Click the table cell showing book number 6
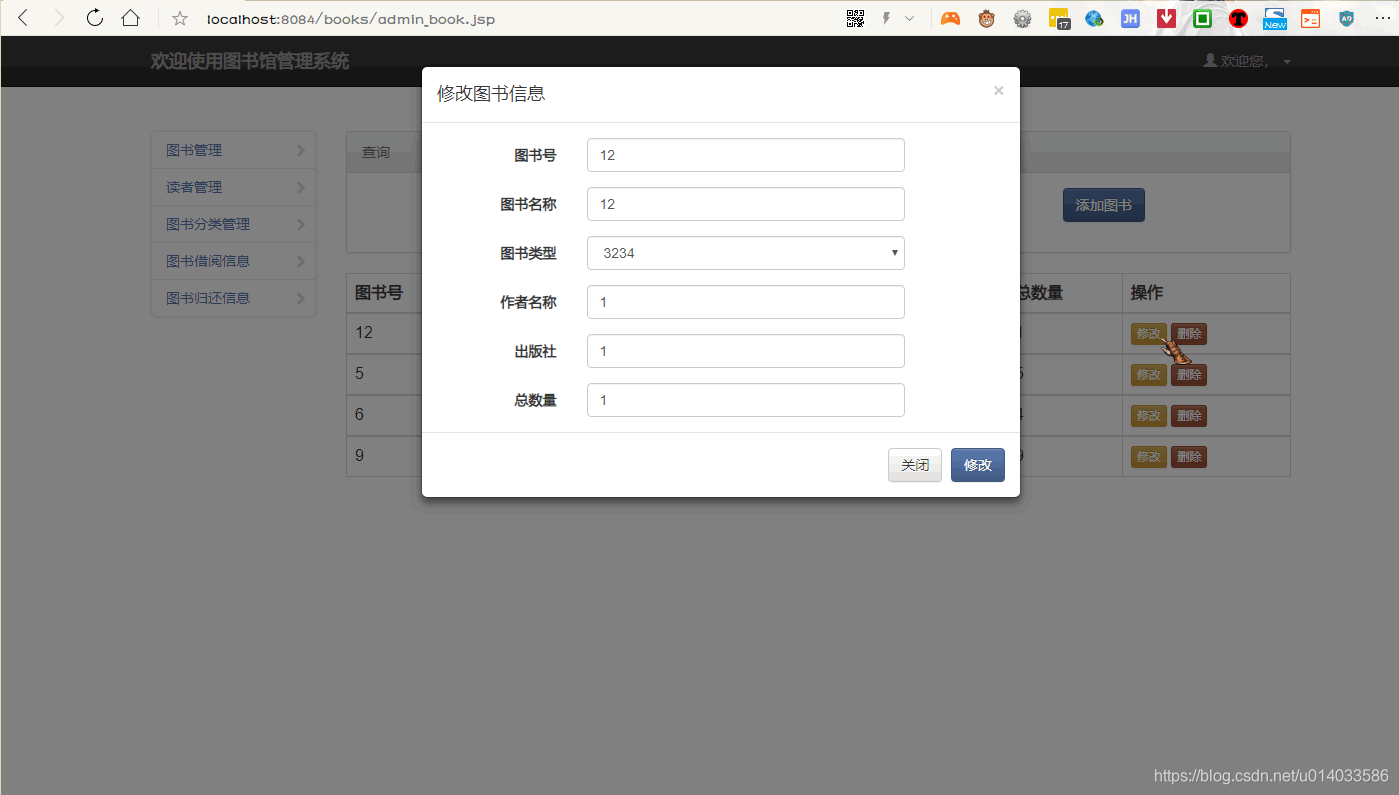The width and height of the screenshot is (1399, 795). pyautogui.click(x=360, y=415)
